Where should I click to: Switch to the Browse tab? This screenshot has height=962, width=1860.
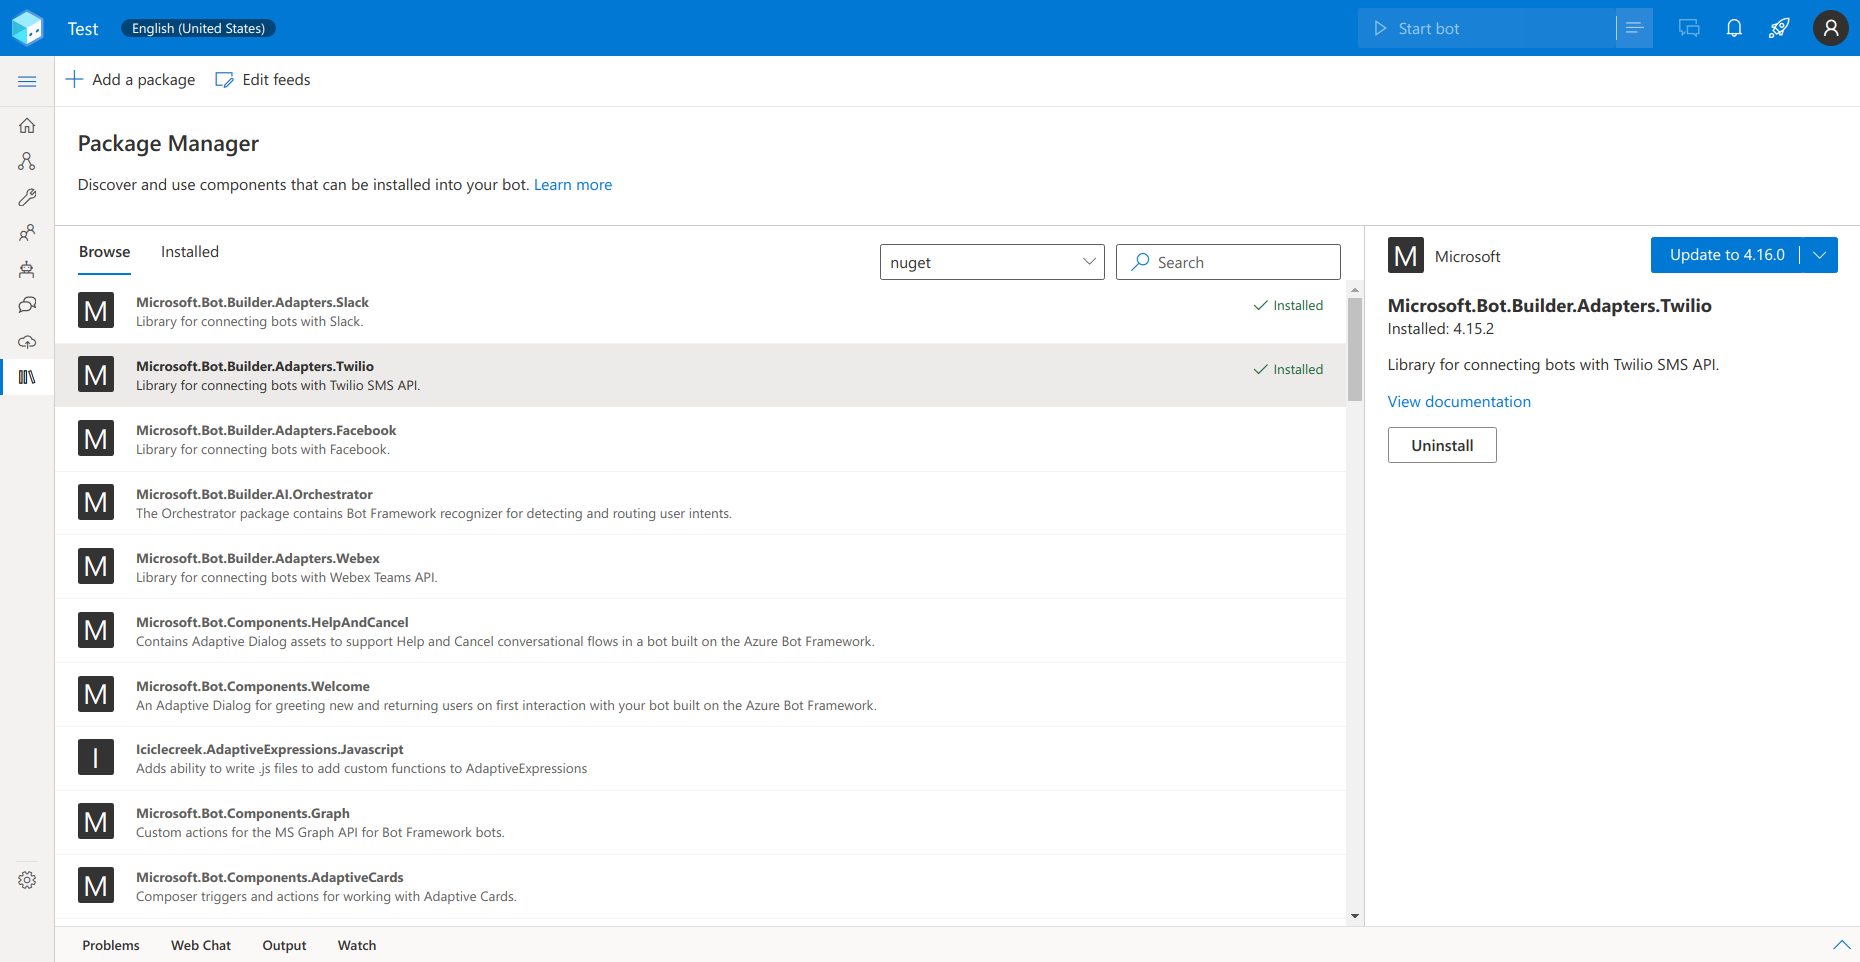click(104, 252)
